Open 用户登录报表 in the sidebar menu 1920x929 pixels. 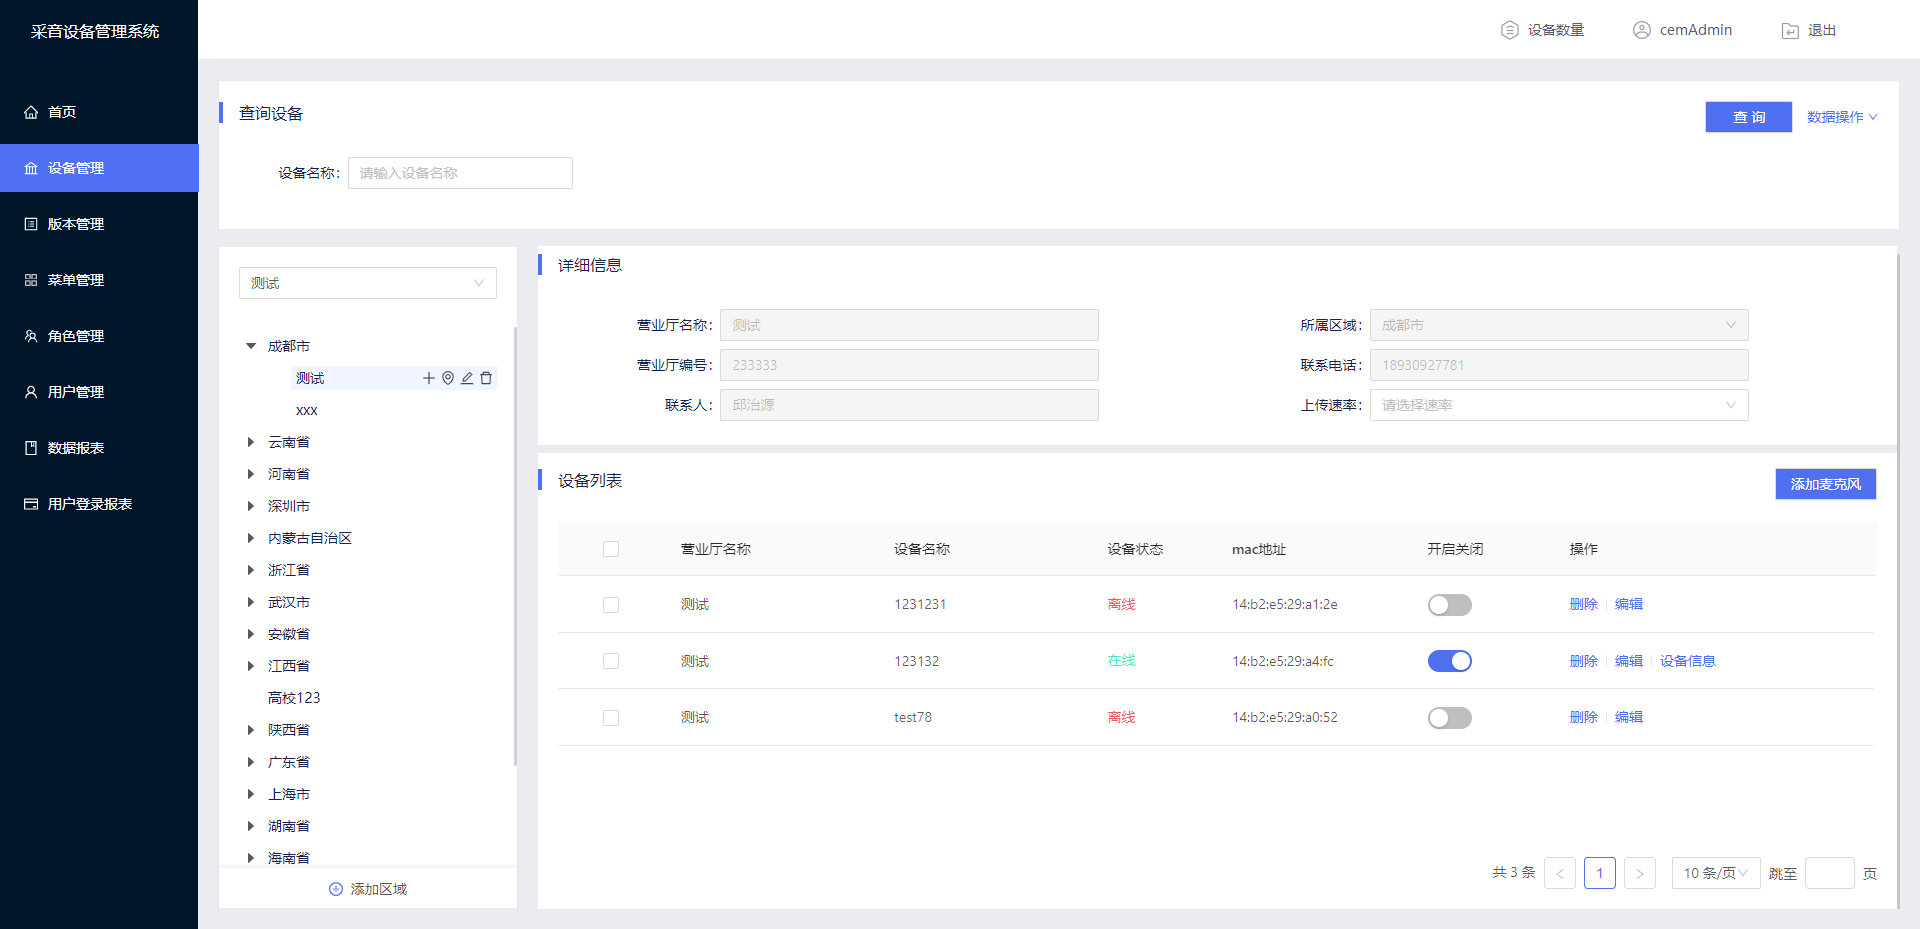tap(99, 504)
